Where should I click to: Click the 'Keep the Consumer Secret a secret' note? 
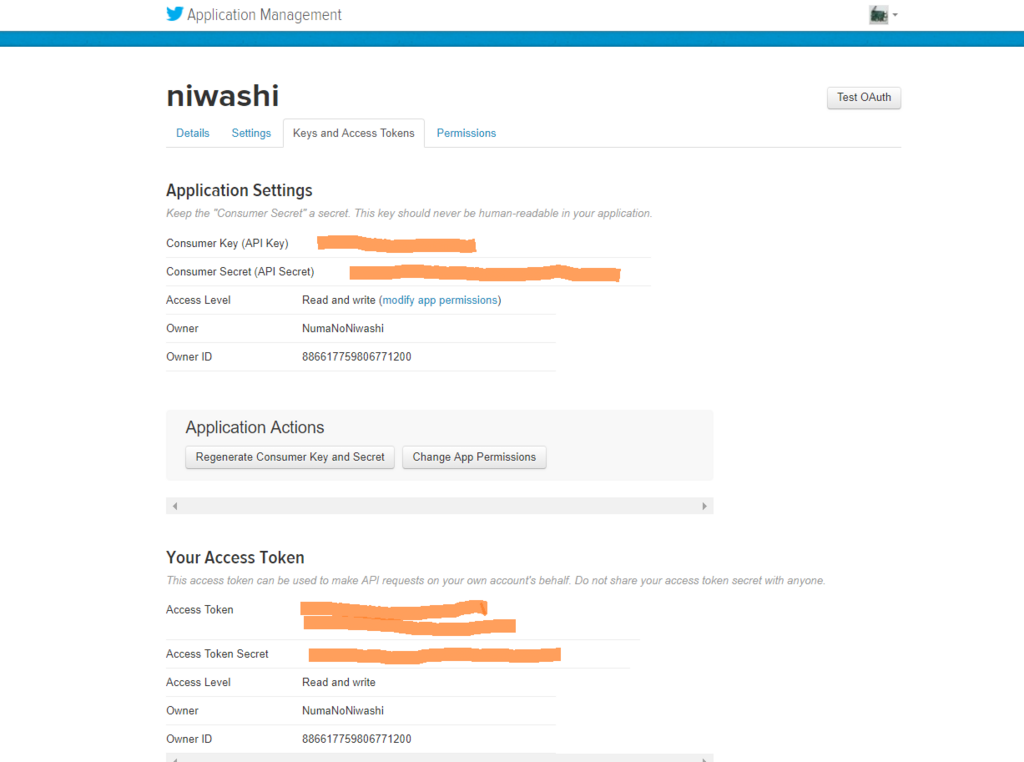[x=409, y=214]
